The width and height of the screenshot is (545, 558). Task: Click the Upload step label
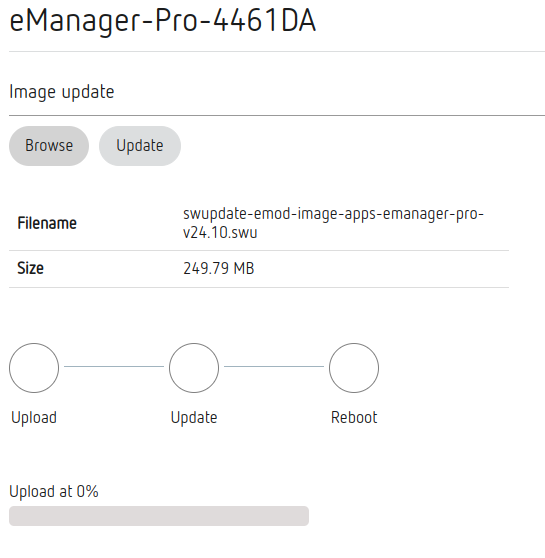click(34, 417)
